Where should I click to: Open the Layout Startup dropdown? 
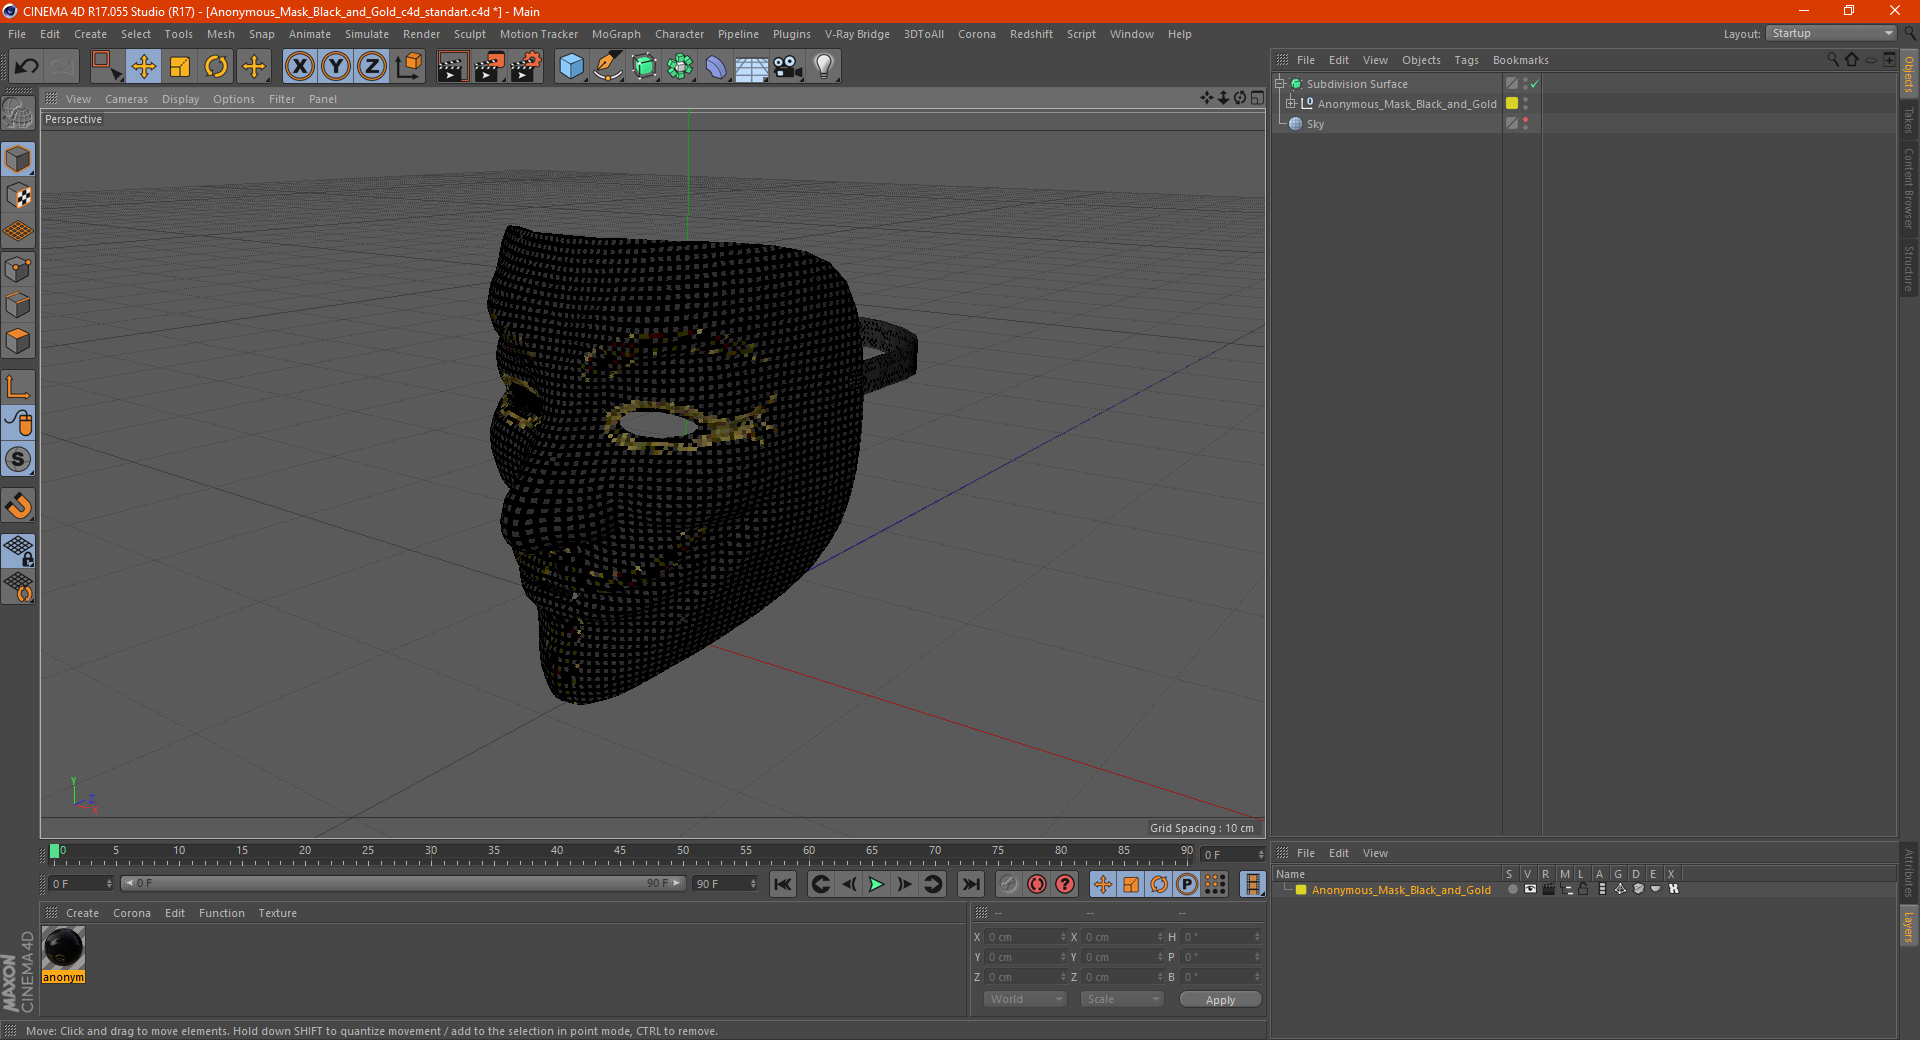[x=1831, y=34]
